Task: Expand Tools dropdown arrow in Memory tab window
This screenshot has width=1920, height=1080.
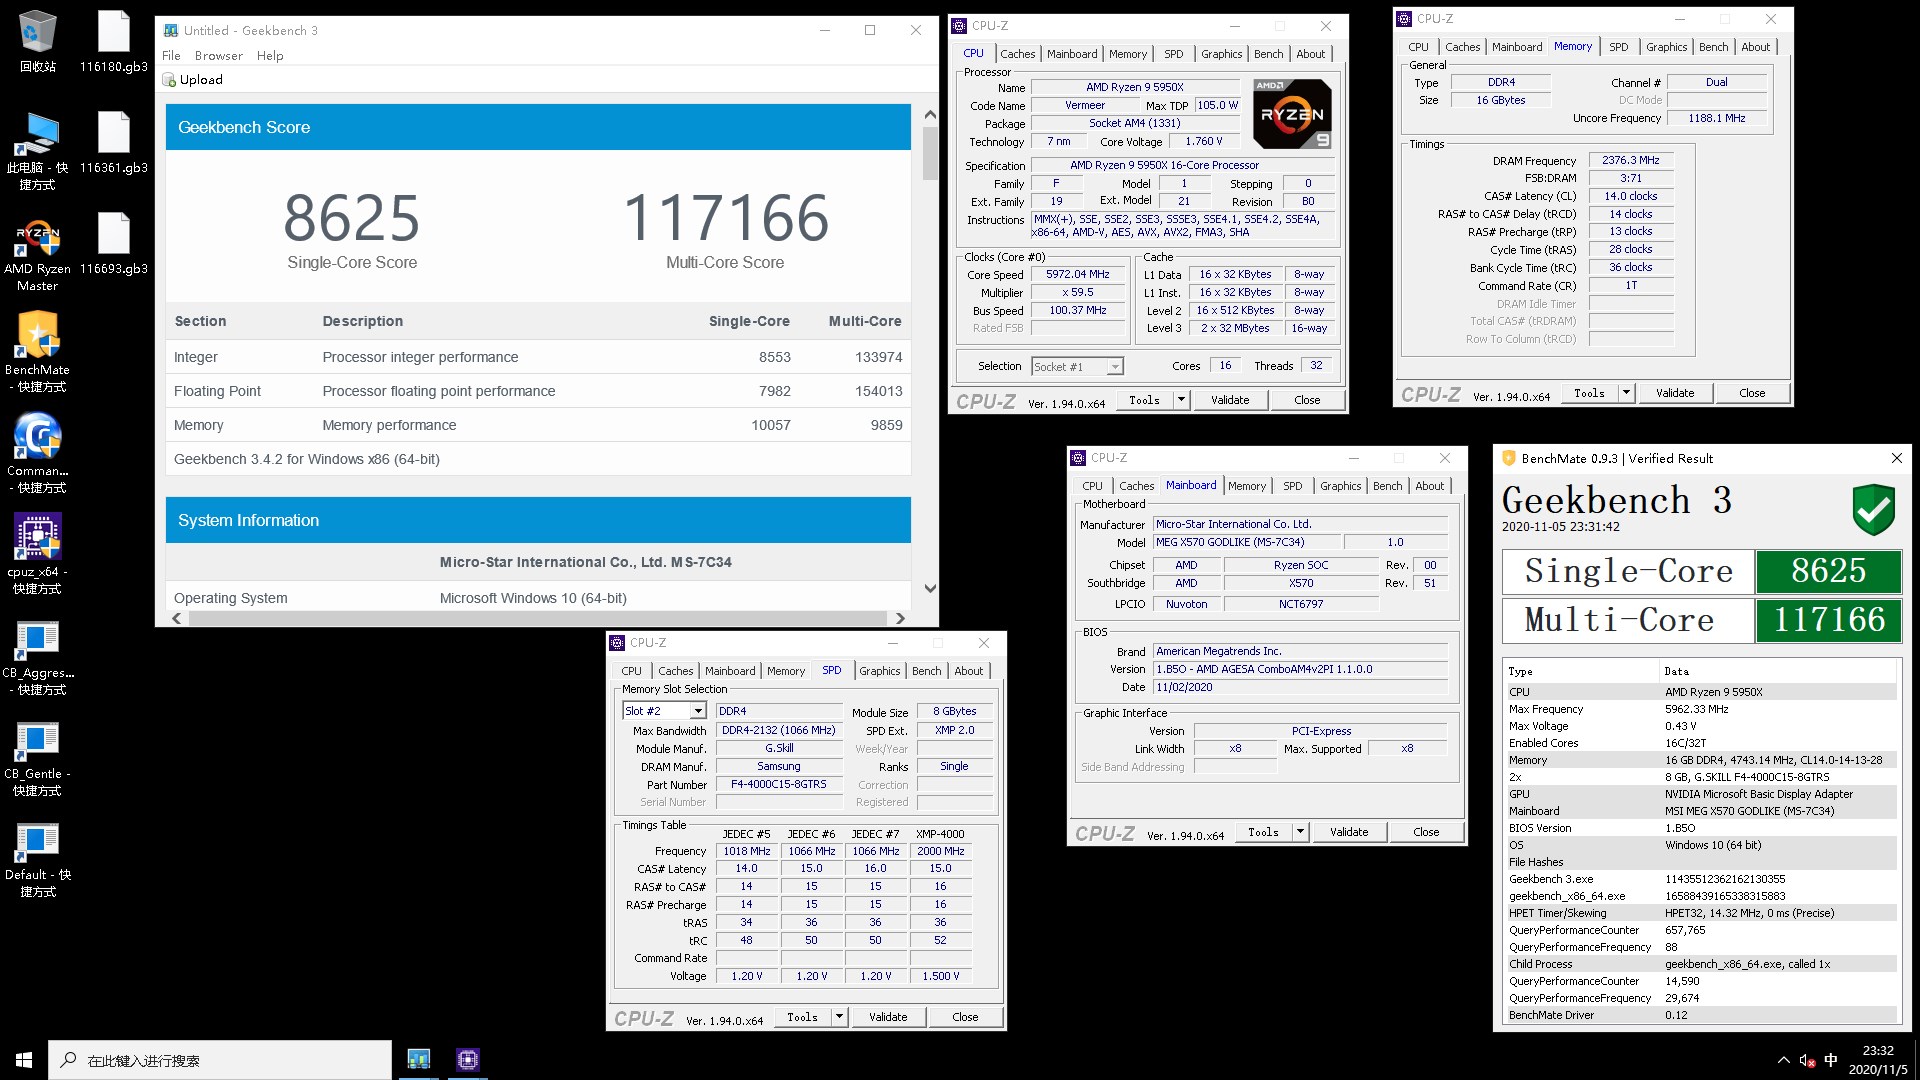Action: click(x=1626, y=393)
